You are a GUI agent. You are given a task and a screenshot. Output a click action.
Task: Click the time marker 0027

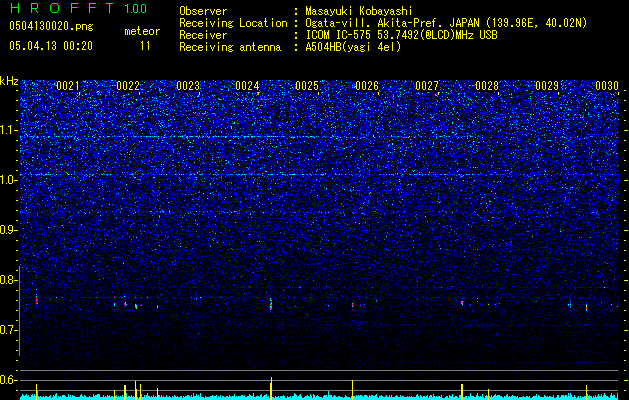click(427, 86)
